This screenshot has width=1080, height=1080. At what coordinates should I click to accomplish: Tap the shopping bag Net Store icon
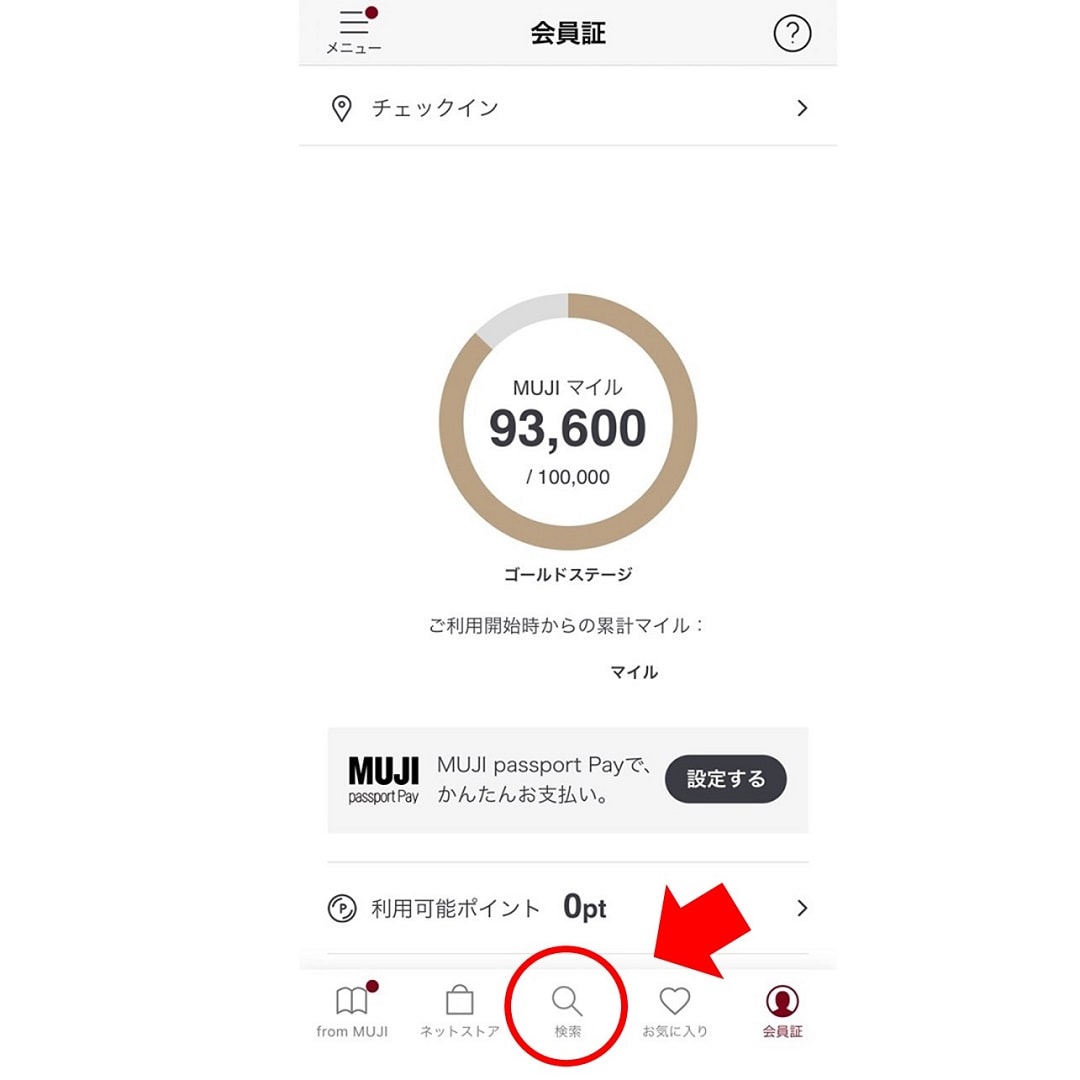459,1000
